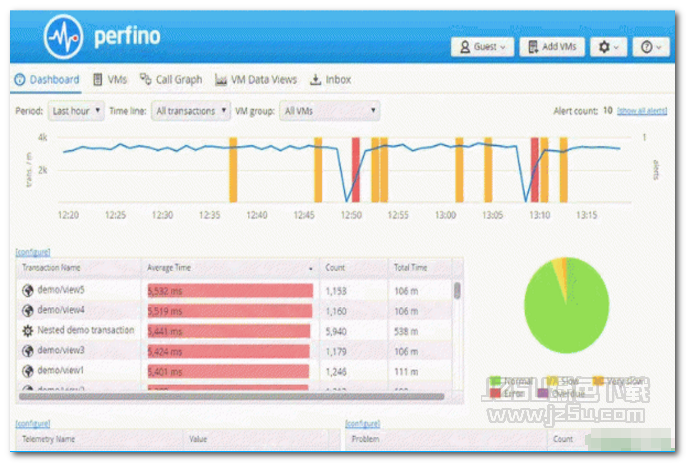Select the demo/view1 transaction name
Screen dimensions: 686x463
60,370
